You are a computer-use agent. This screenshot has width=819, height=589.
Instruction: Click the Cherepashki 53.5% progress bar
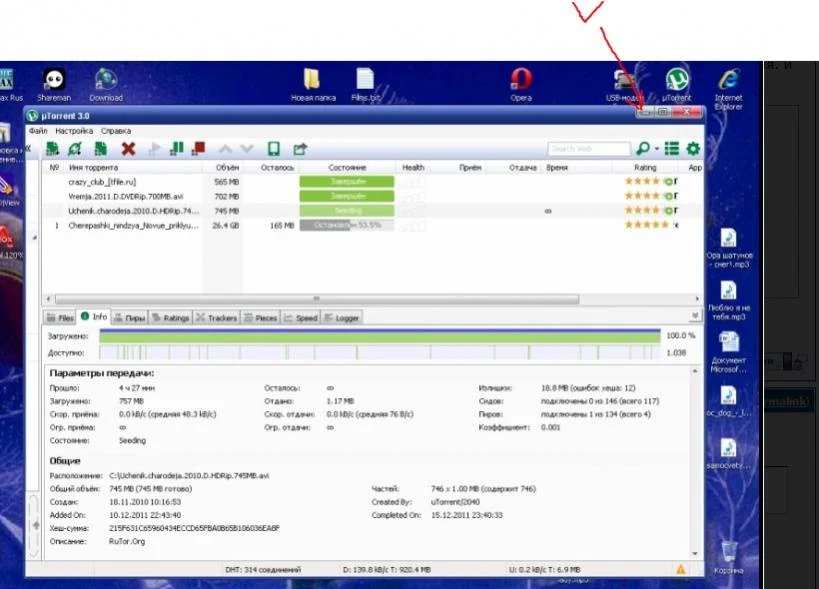pos(347,226)
